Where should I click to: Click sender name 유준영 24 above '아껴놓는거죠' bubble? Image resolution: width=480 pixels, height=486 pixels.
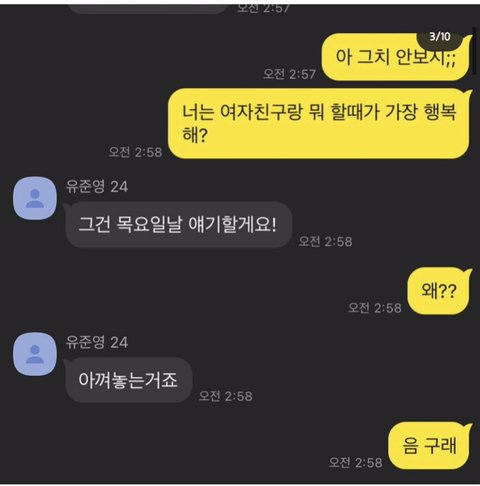click(97, 342)
